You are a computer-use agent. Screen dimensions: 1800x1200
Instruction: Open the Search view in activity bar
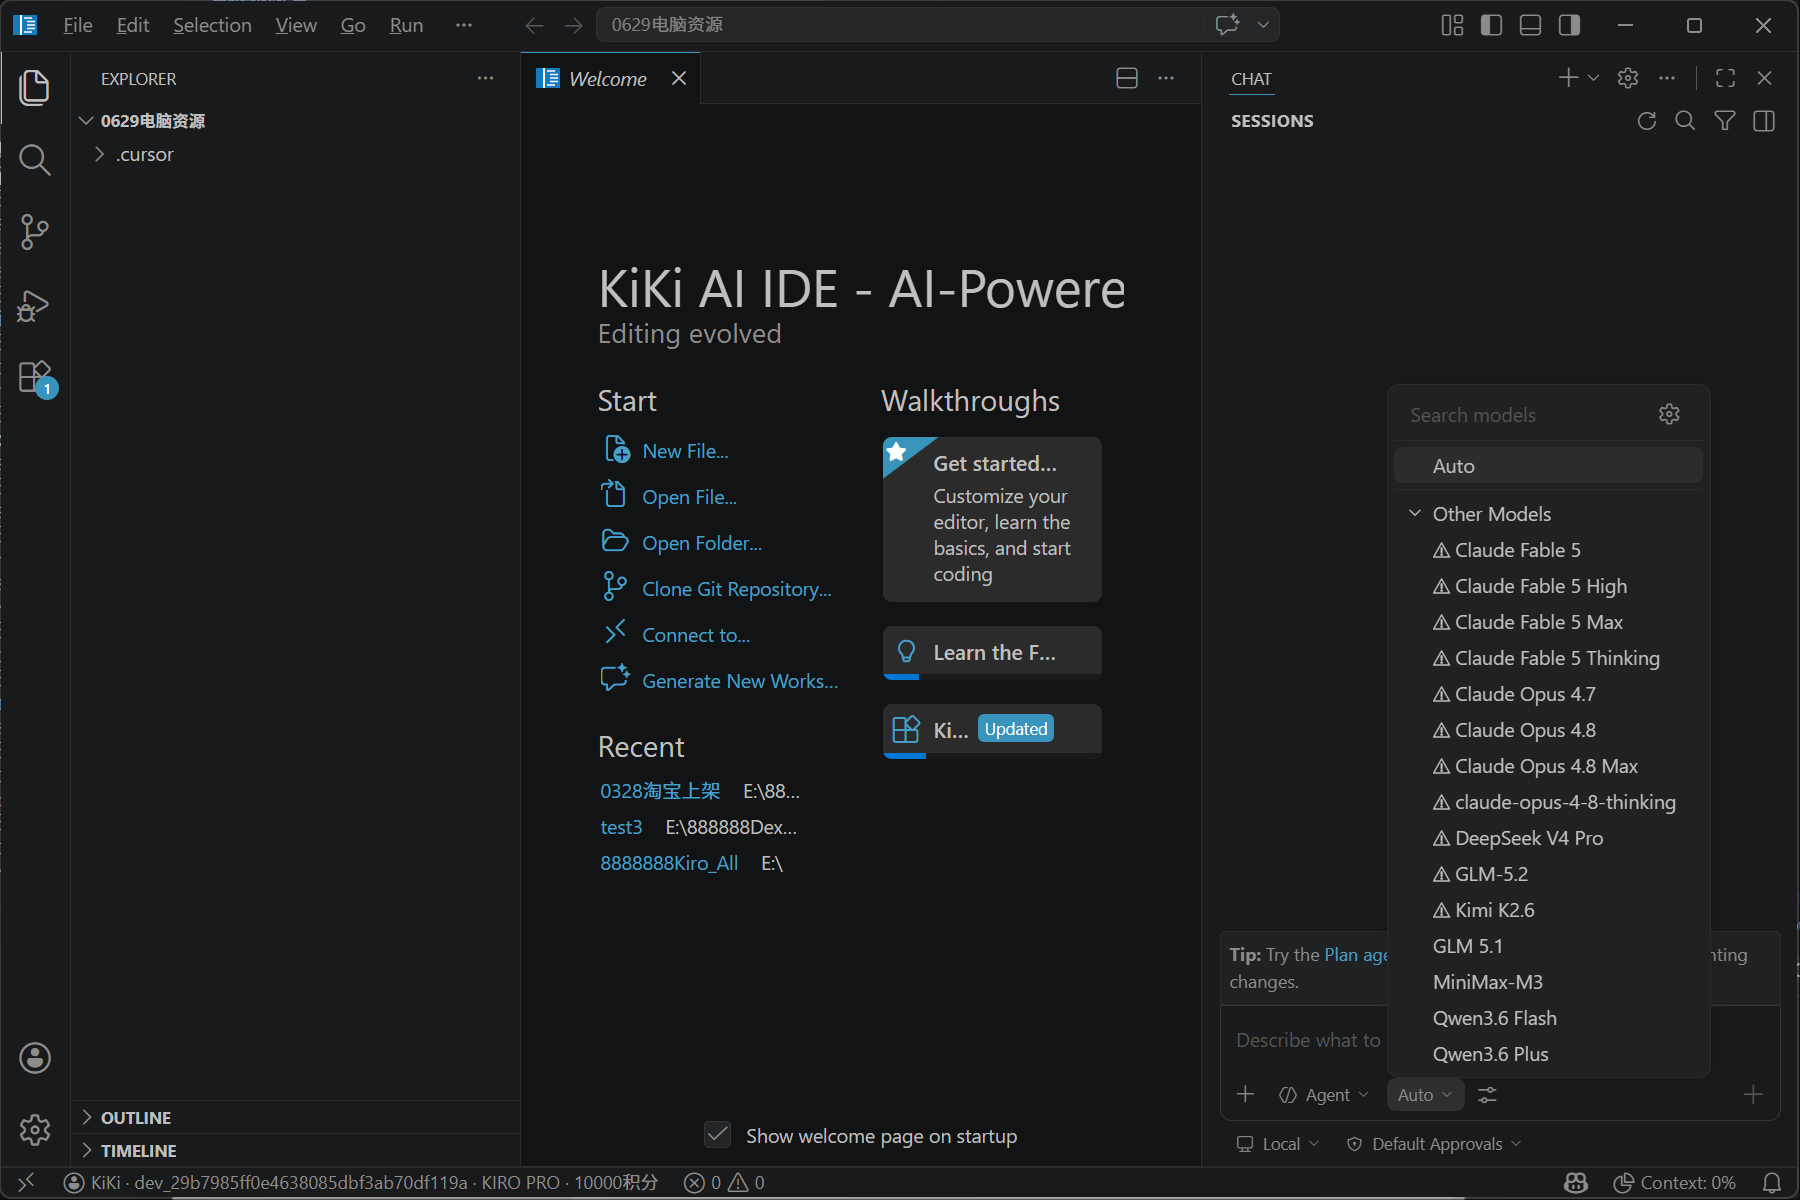(35, 159)
